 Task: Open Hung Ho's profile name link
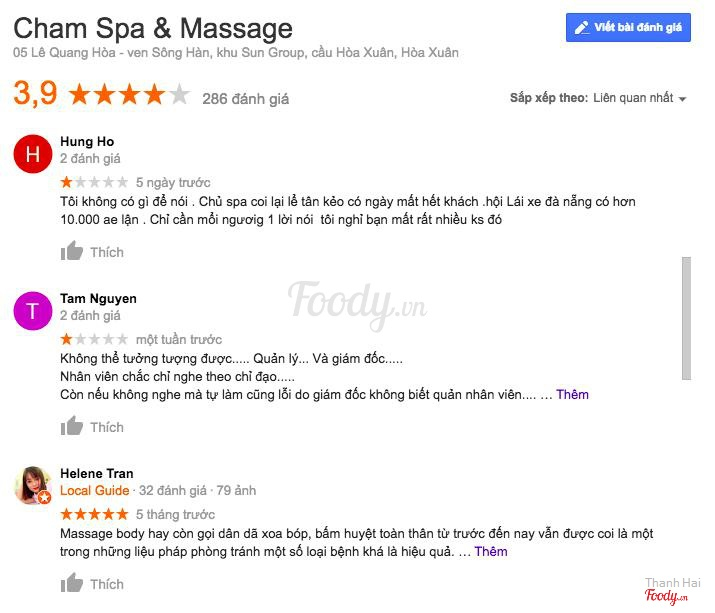pos(87,142)
